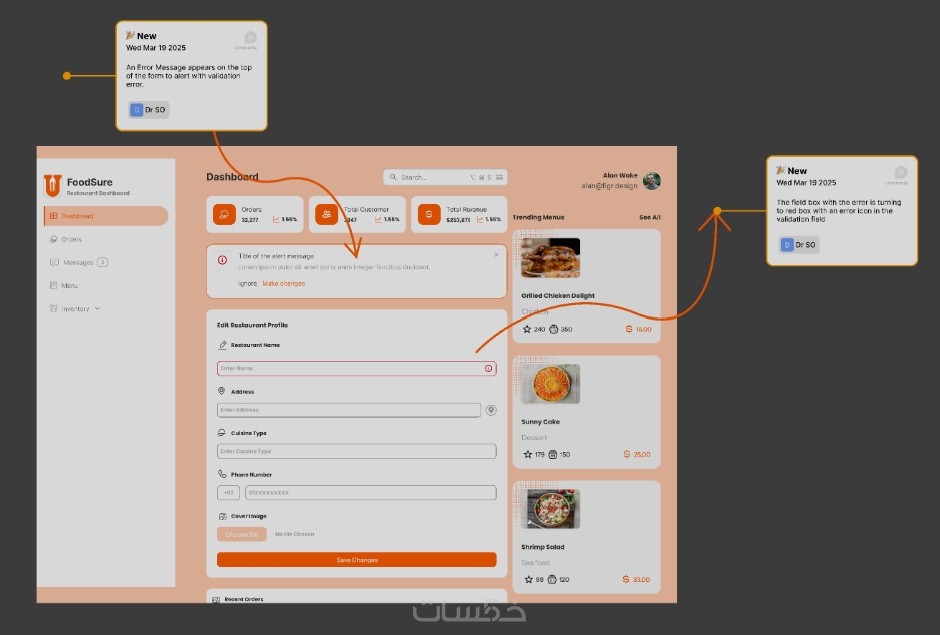The height and width of the screenshot is (635, 940).
Task: Focus the Enter Address field
Action: point(349,410)
